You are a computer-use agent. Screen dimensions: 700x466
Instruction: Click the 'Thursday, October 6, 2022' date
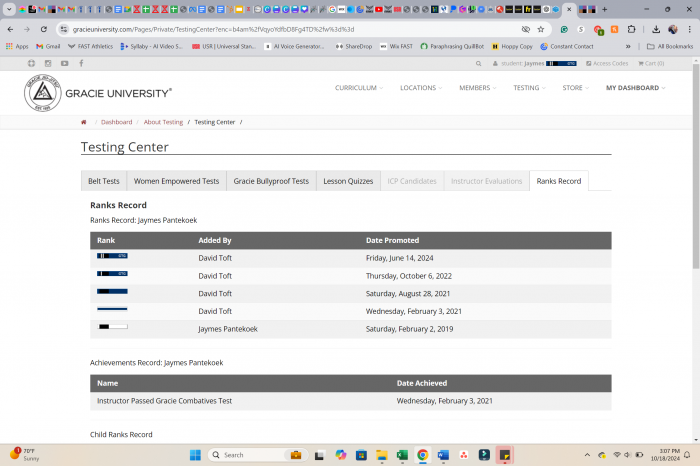tap(408, 276)
